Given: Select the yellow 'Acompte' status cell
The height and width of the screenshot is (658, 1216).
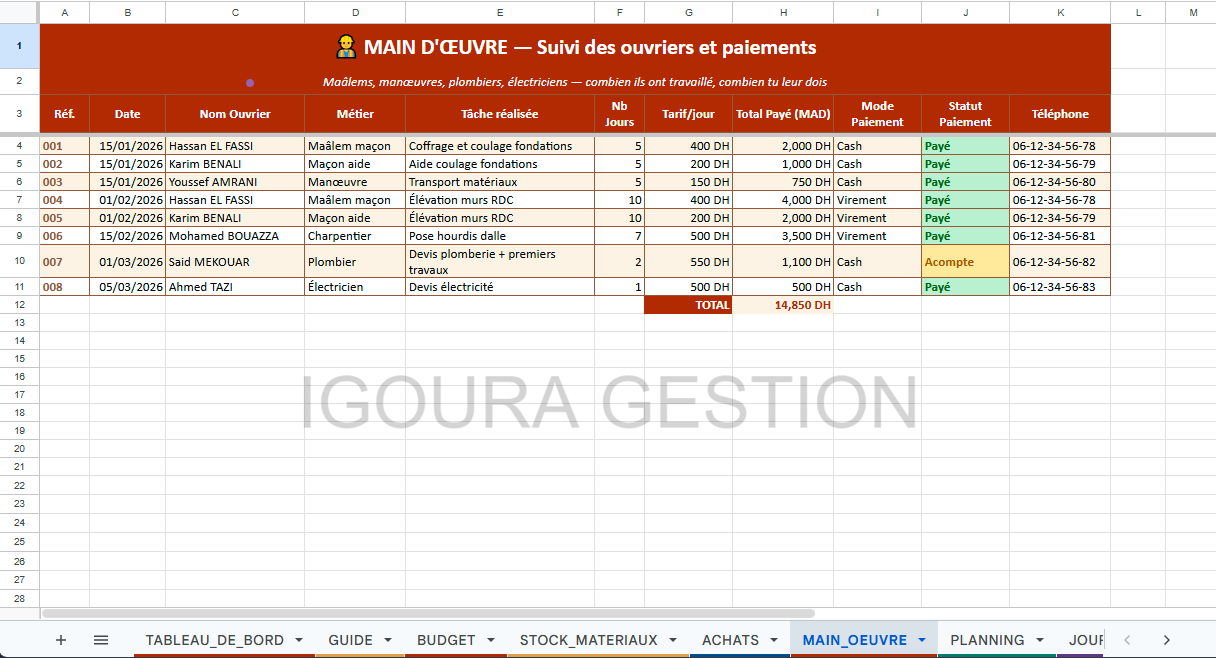Looking at the screenshot, I should tap(965, 262).
